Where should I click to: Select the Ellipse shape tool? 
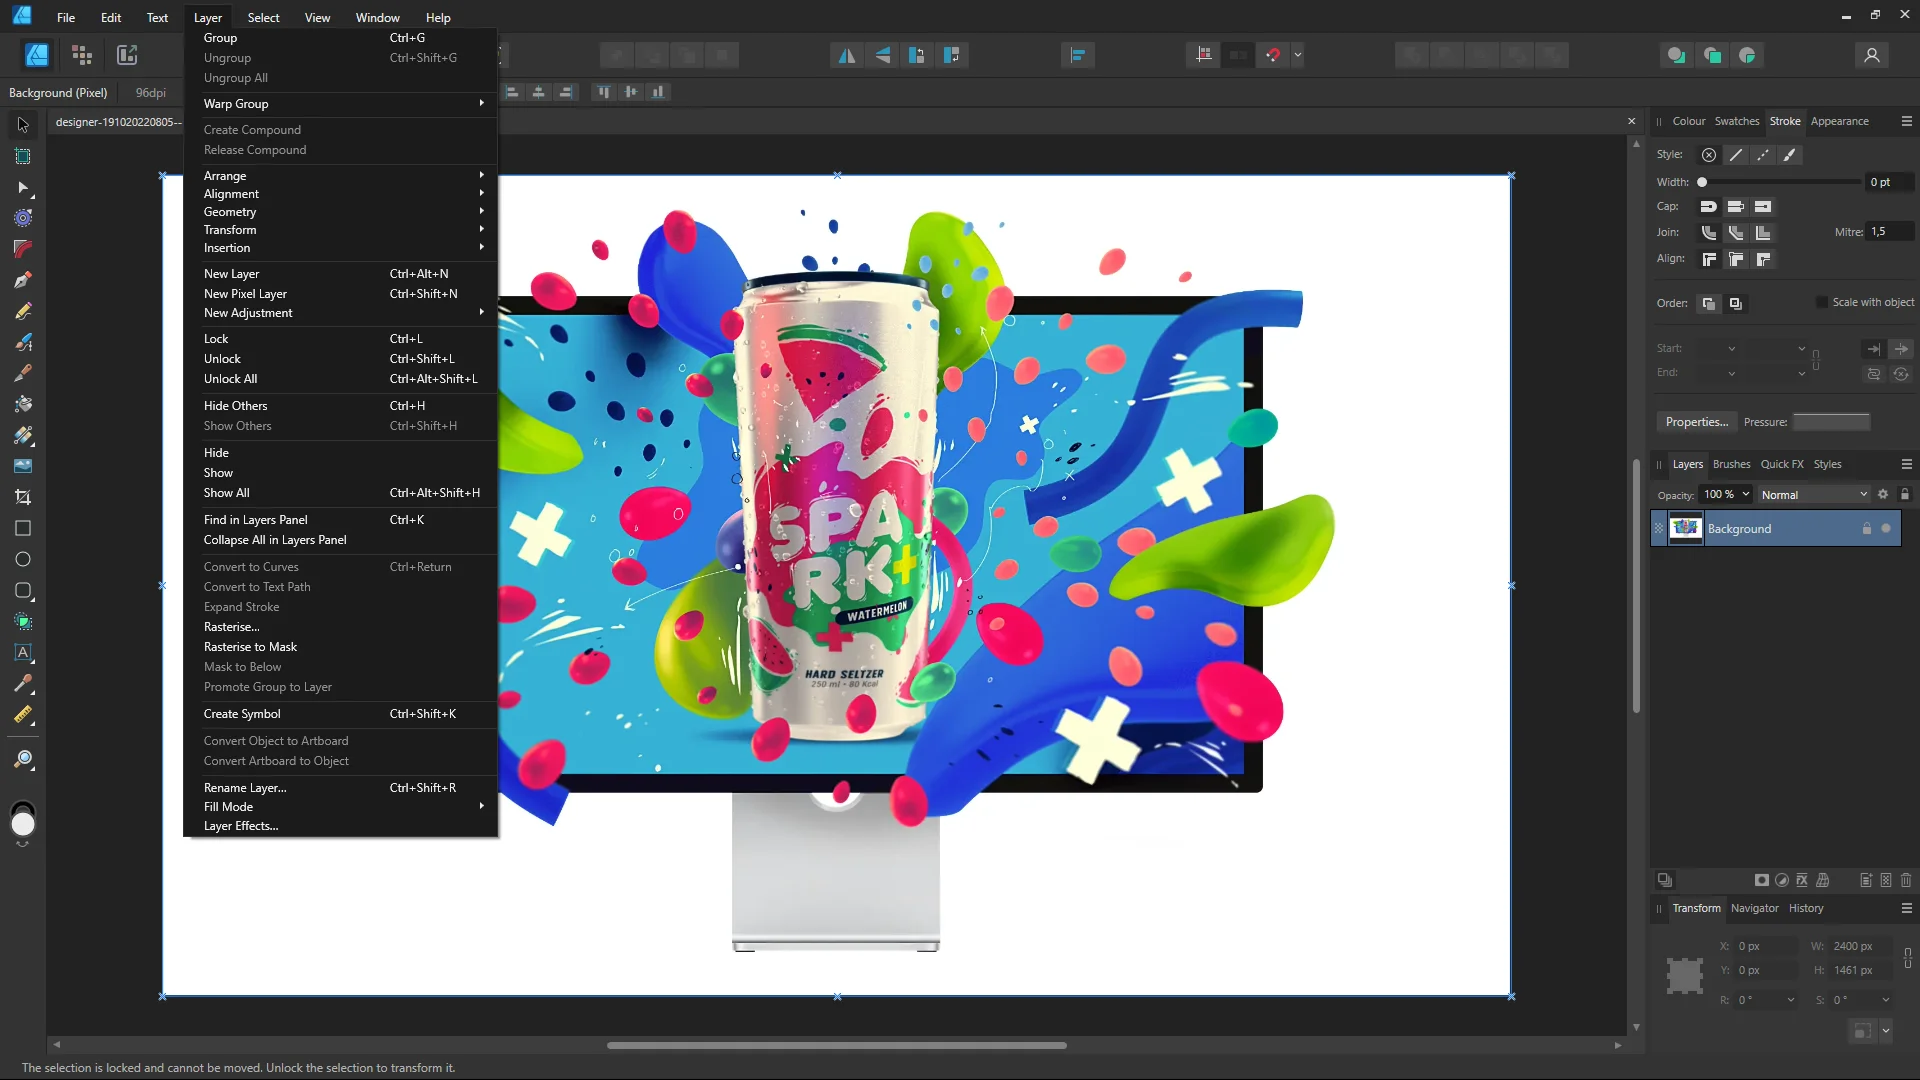click(23, 559)
